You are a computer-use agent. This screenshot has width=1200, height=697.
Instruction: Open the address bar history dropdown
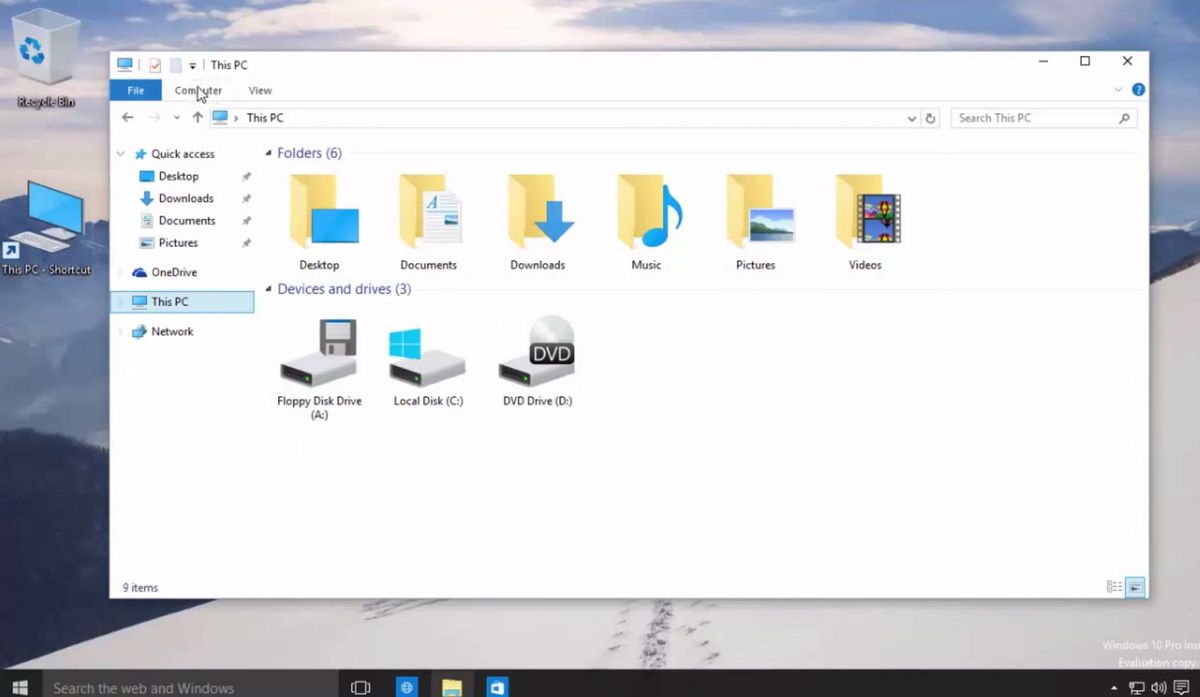coord(910,117)
